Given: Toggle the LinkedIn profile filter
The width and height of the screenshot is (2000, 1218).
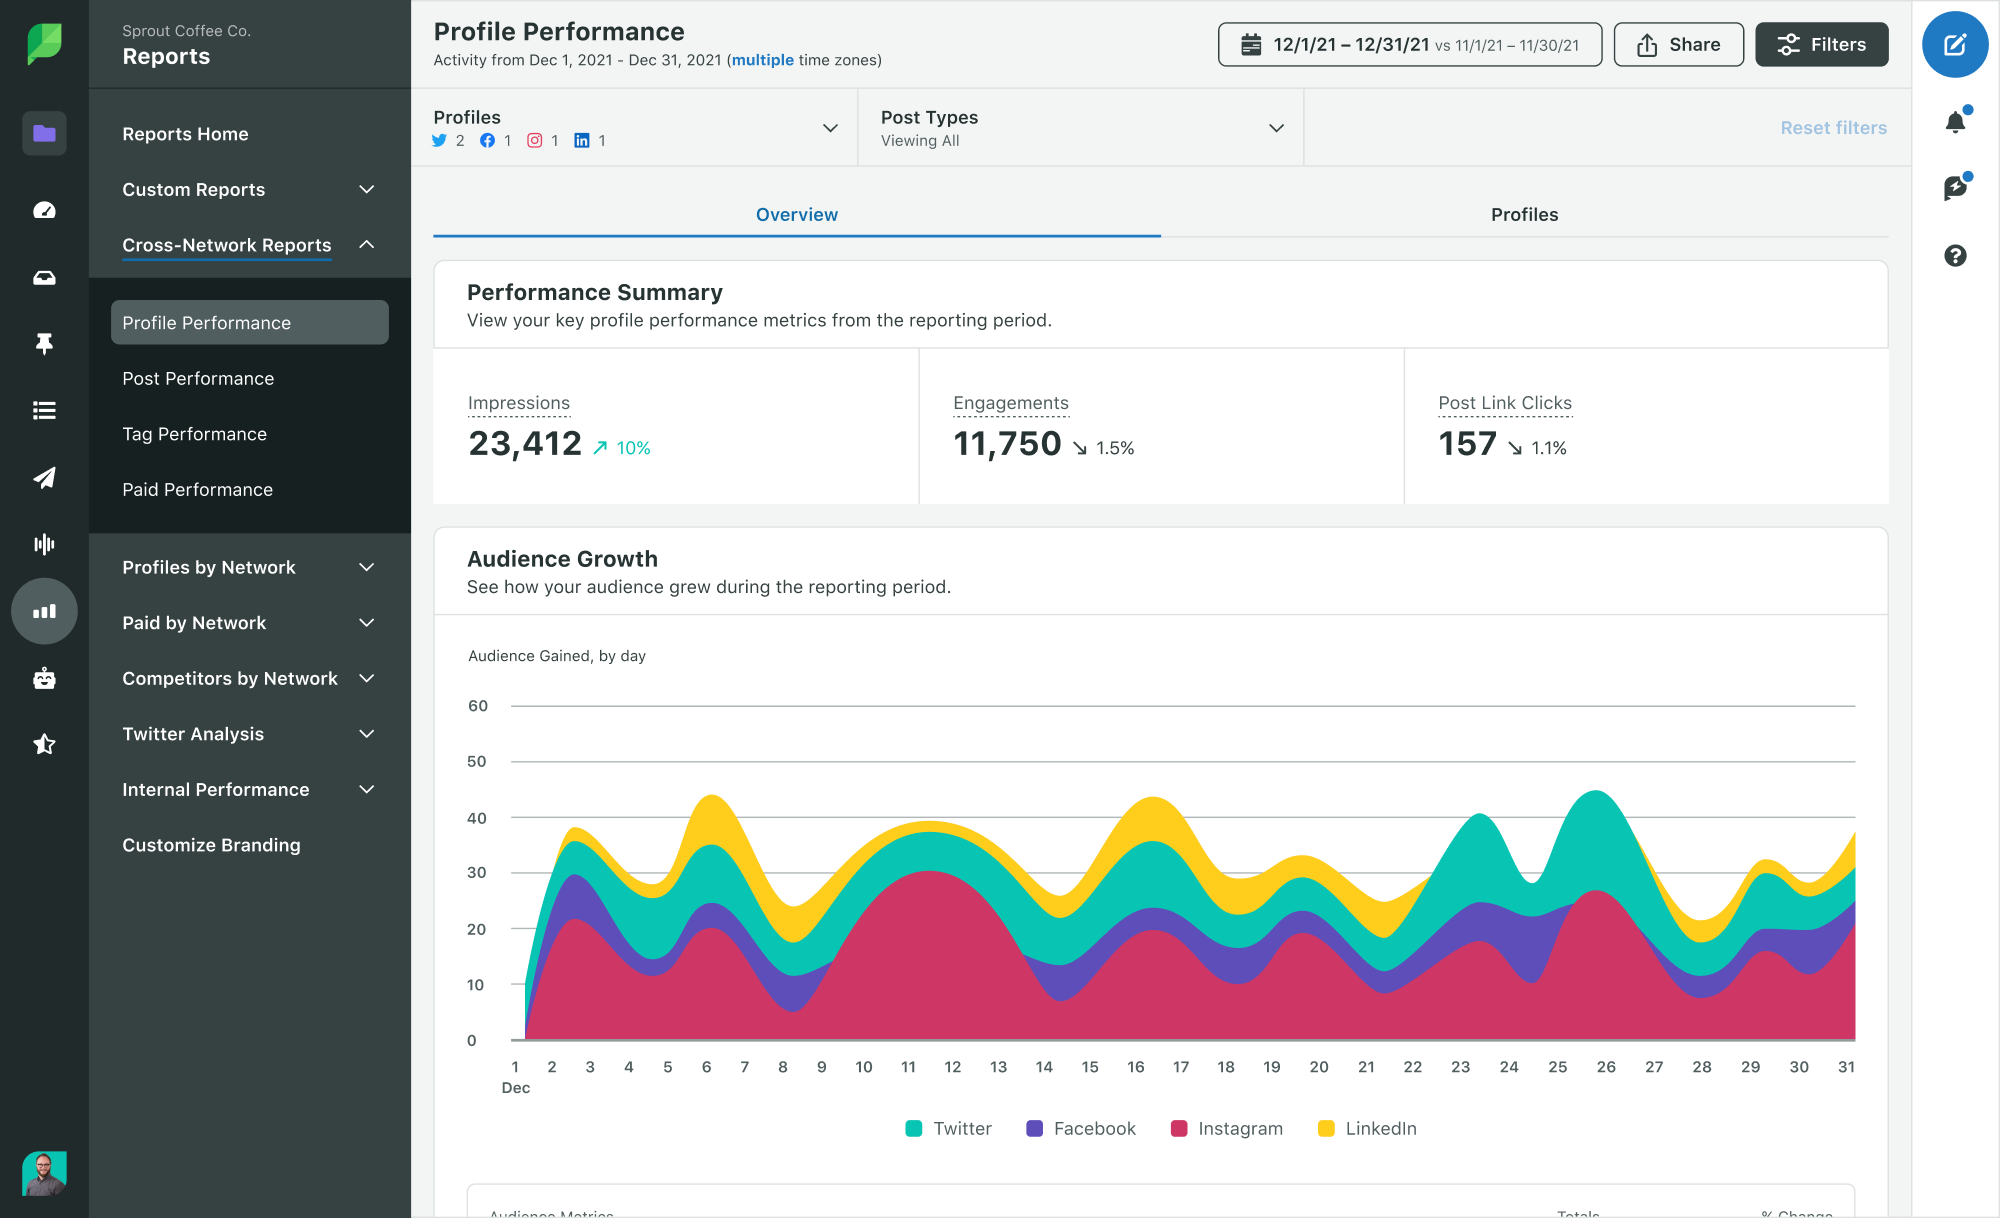Looking at the screenshot, I should (584, 140).
